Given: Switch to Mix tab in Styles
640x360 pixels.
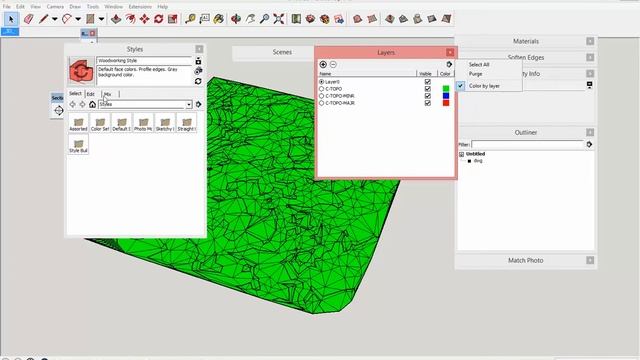Looking at the screenshot, I should (108, 94).
